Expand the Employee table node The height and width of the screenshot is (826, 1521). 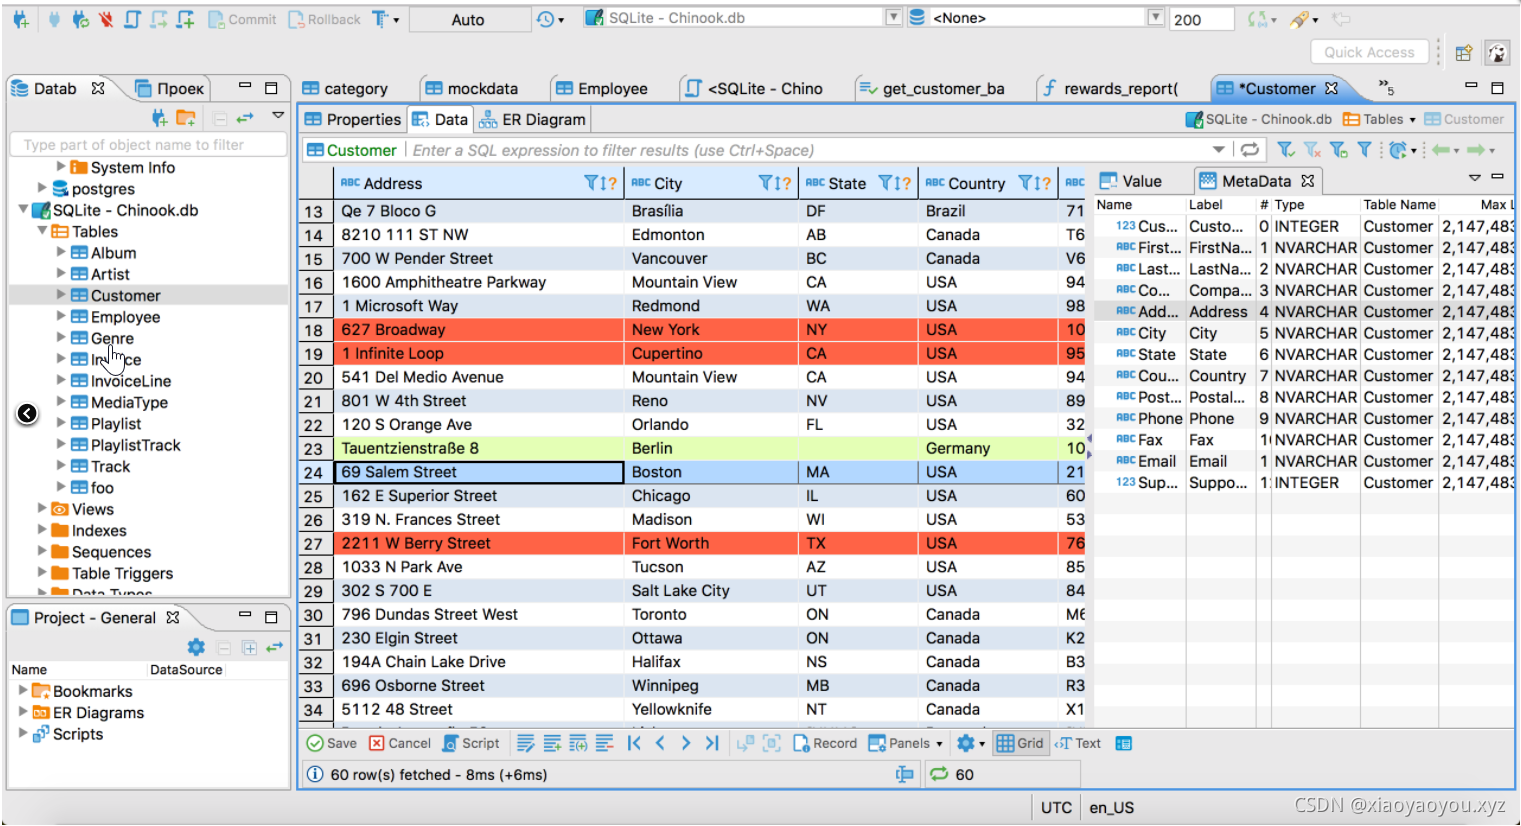tap(61, 316)
